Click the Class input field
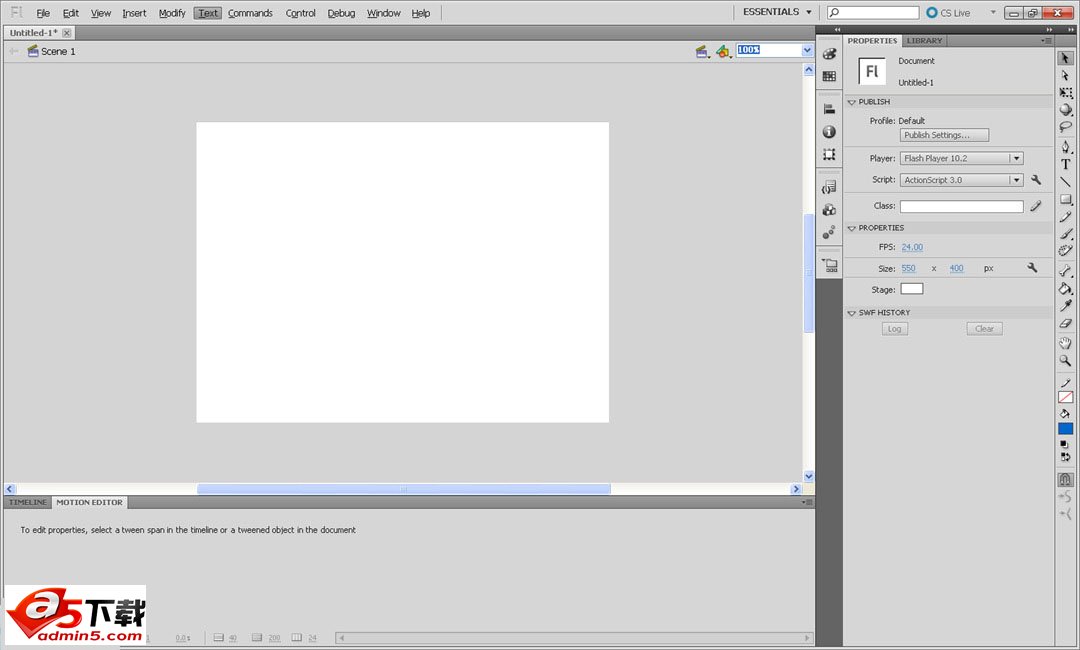This screenshot has height=650, width=1080. pyautogui.click(x=961, y=207)
